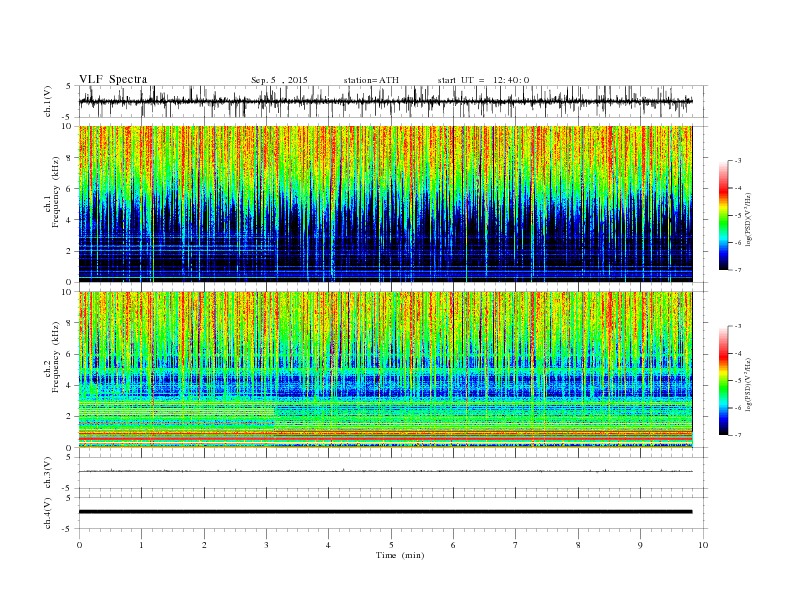
Task: Click inside the ch.1 spectrogram panel
Action: (385, 204)
